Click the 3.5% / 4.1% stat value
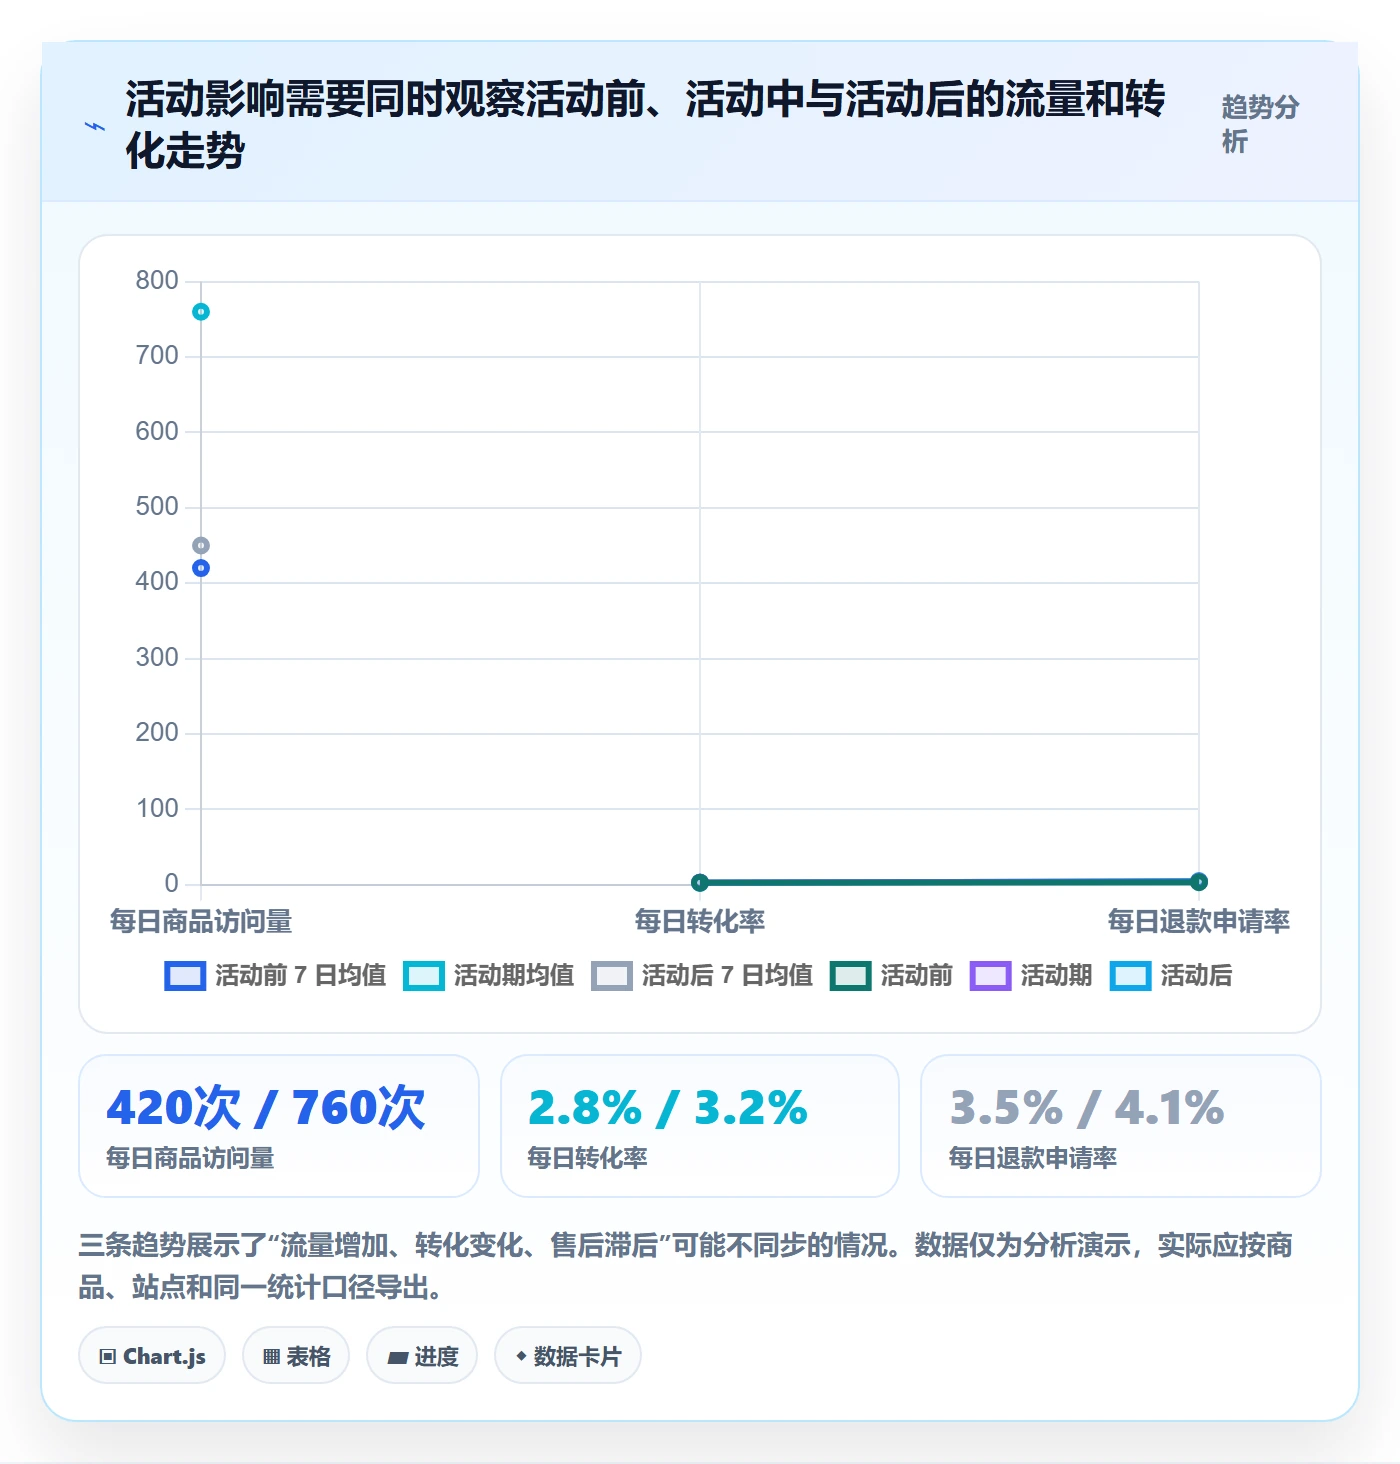The width and height of the screenshot is (1400, 1464). 1087,1108
